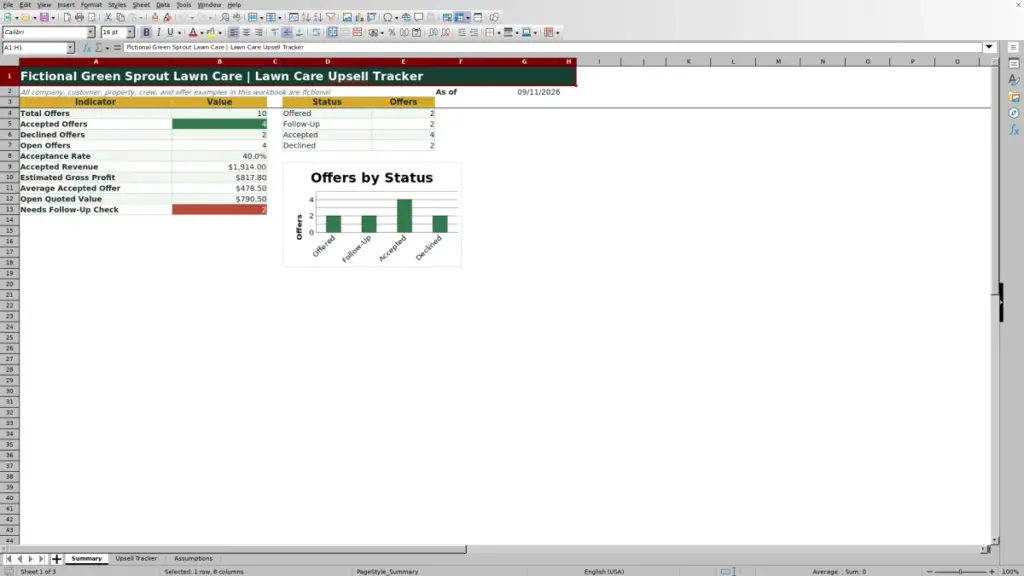Click the Cut scissors icon

click(108, 18)
